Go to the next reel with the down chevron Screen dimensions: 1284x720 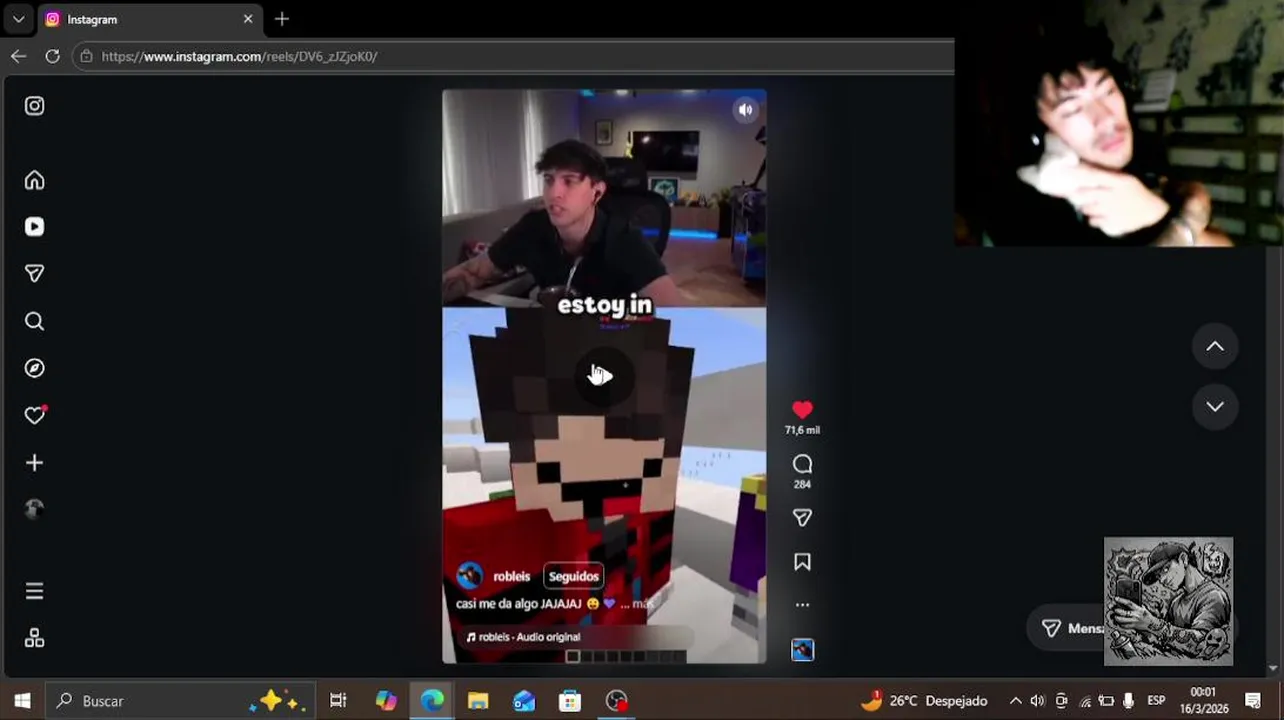[1215, 407]
